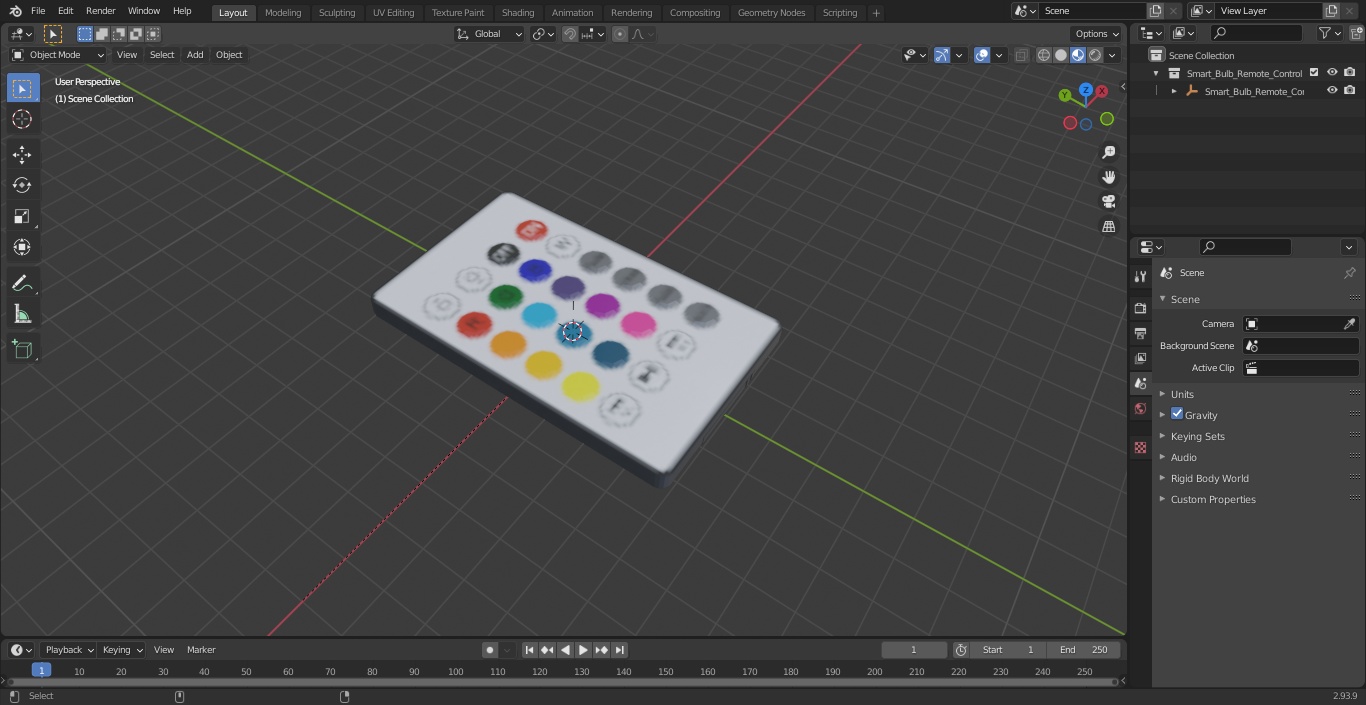Switch to the UV Editing workspace tab

393,13
